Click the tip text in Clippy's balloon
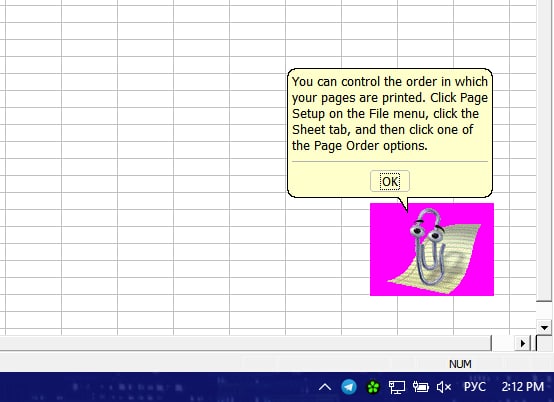This screenshot has width=554, height=402. point(390,114)
